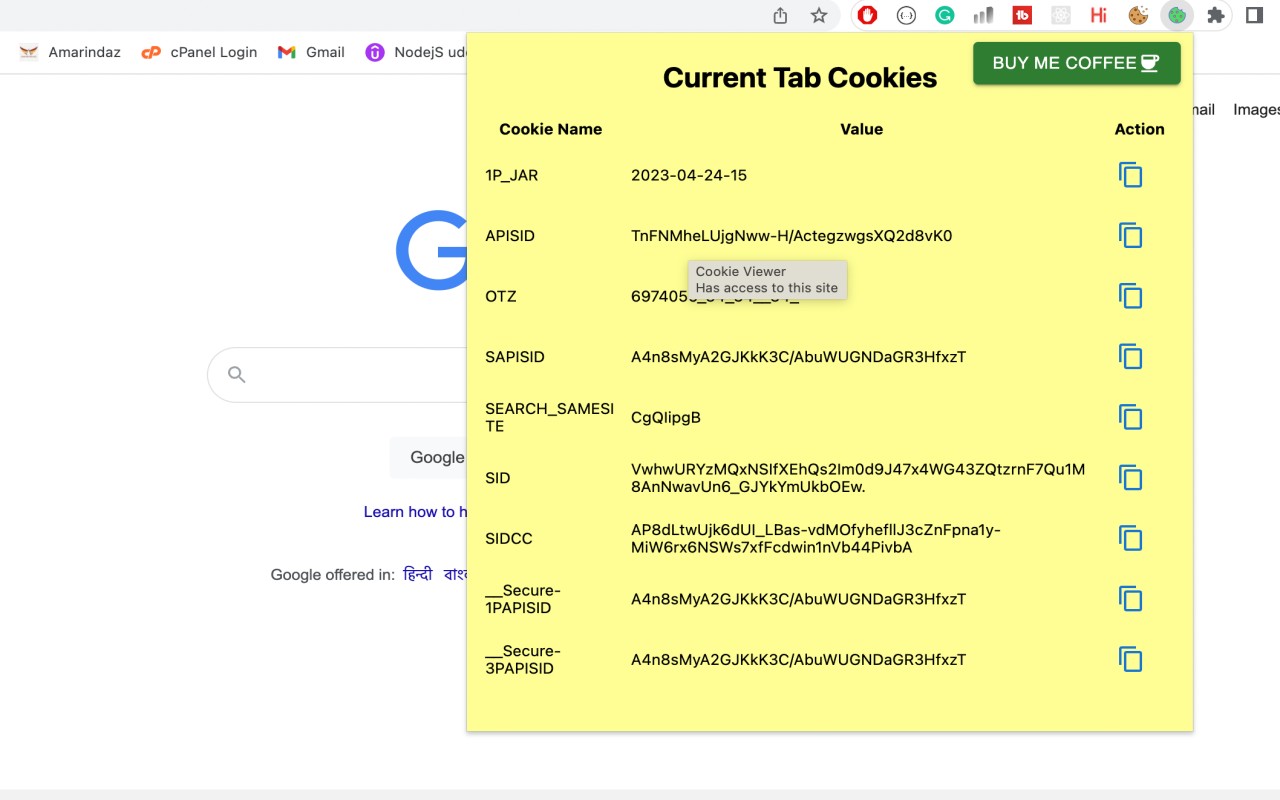Open the cPanel Login bookmark
The width and height of the screenshot is (1280, 800).
pos(199,52)
